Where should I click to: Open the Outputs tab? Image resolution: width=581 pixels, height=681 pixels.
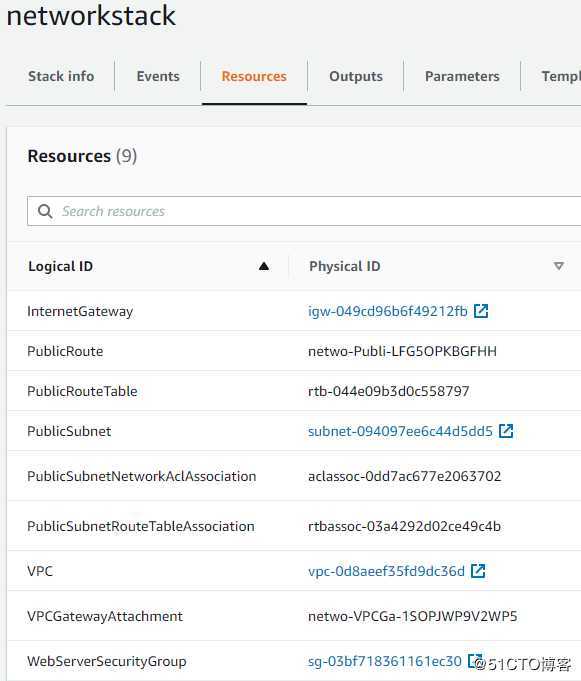coord(356,76)
